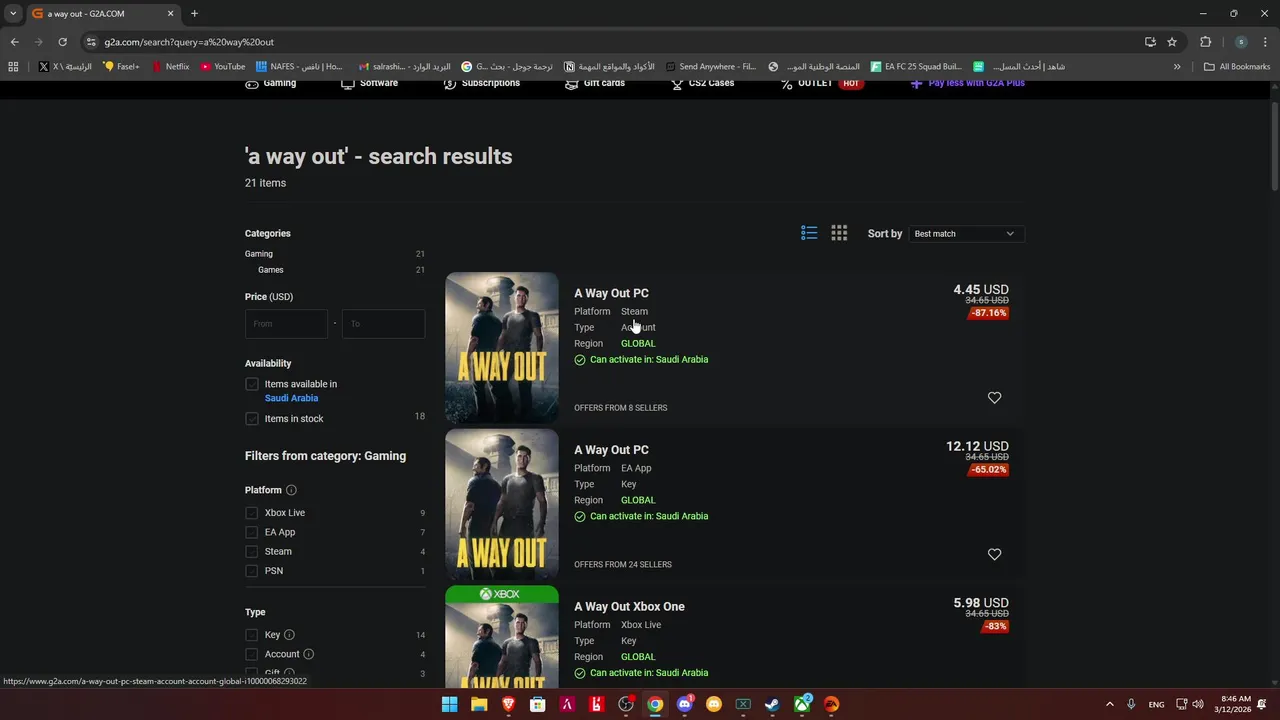The image size is (1280, 720).
Task: Tick the Key type checkbox
Action: pos(252,635)
